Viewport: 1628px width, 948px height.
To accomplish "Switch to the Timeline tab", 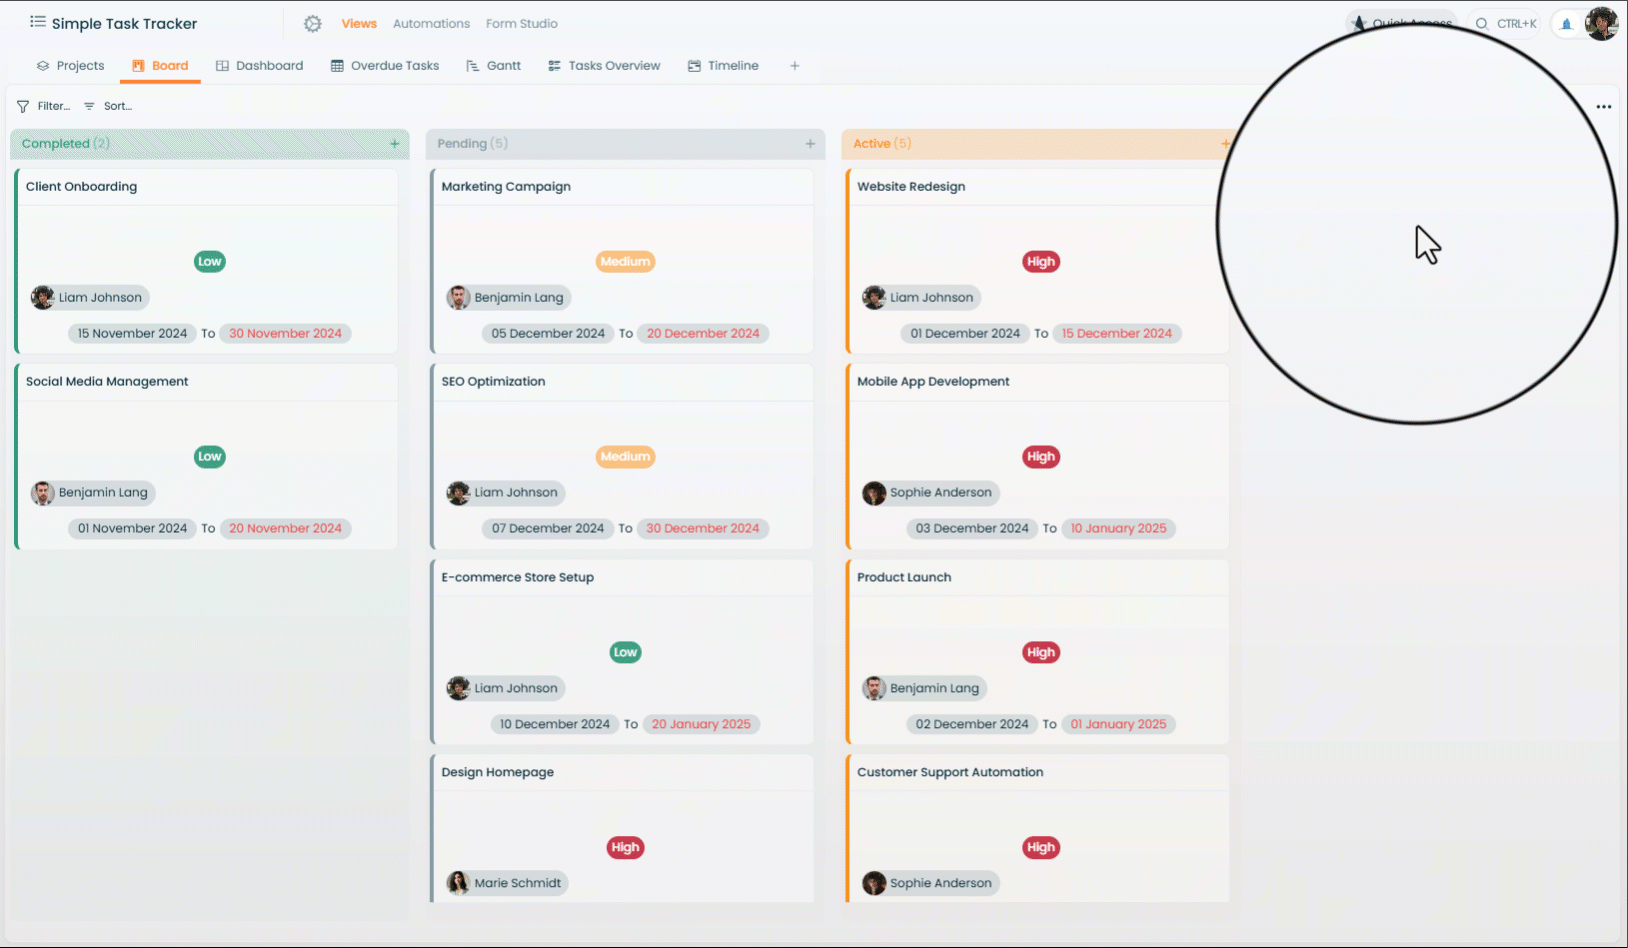I will 723,66.
